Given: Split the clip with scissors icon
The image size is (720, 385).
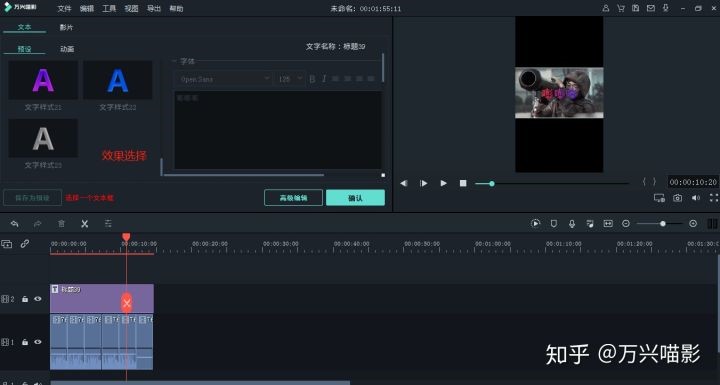Looking at the screenshot, I should point(84,224).
